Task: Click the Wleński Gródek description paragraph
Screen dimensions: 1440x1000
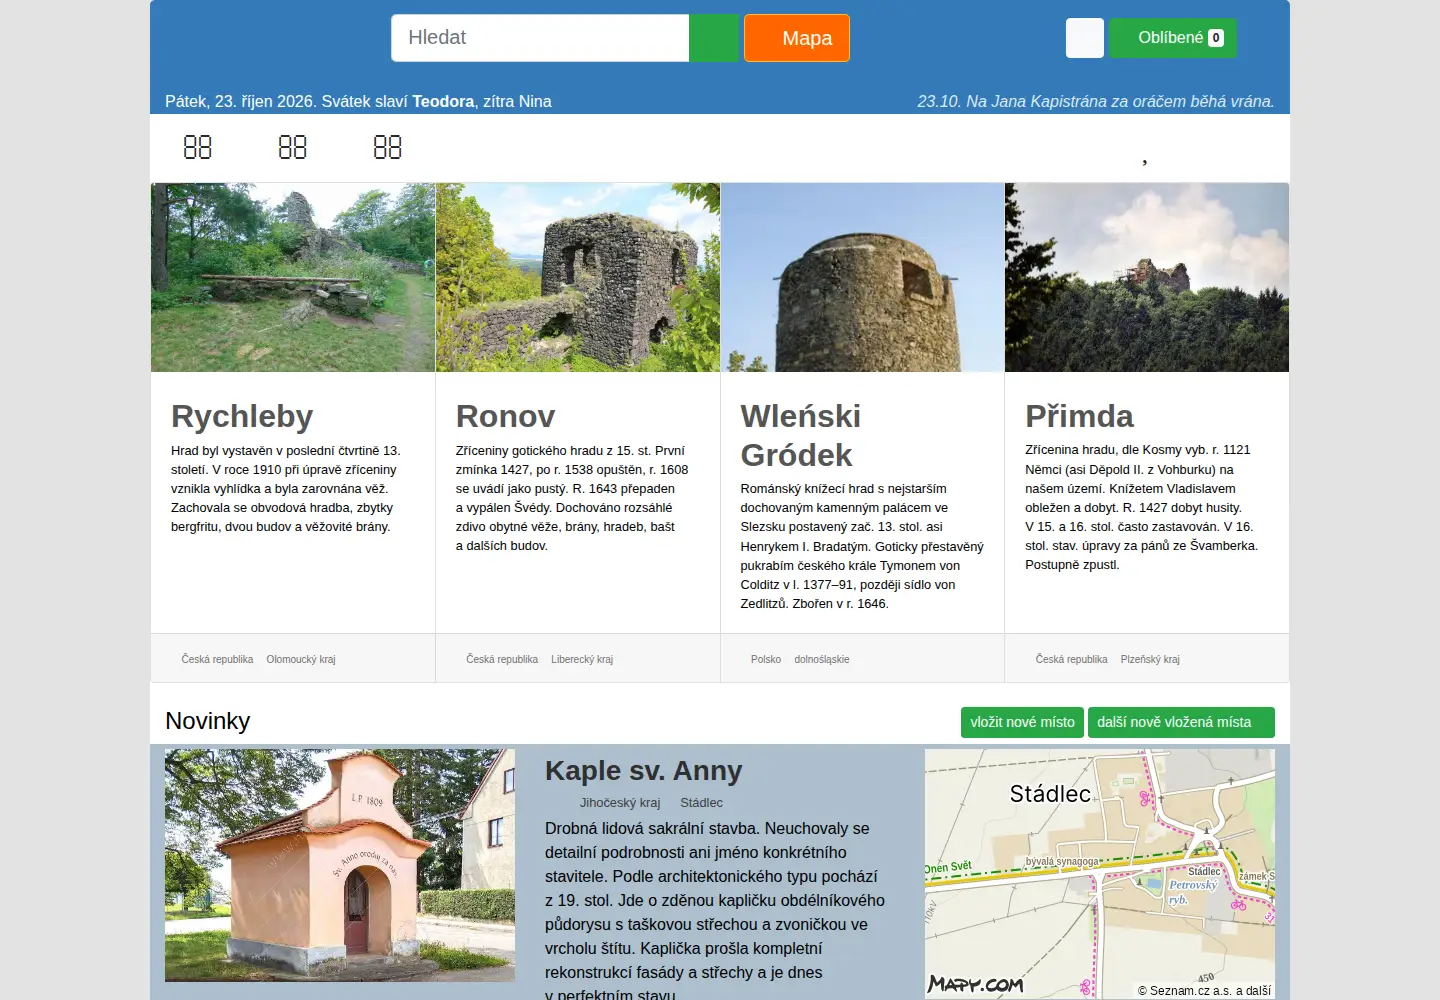Action: coord(862,546)
